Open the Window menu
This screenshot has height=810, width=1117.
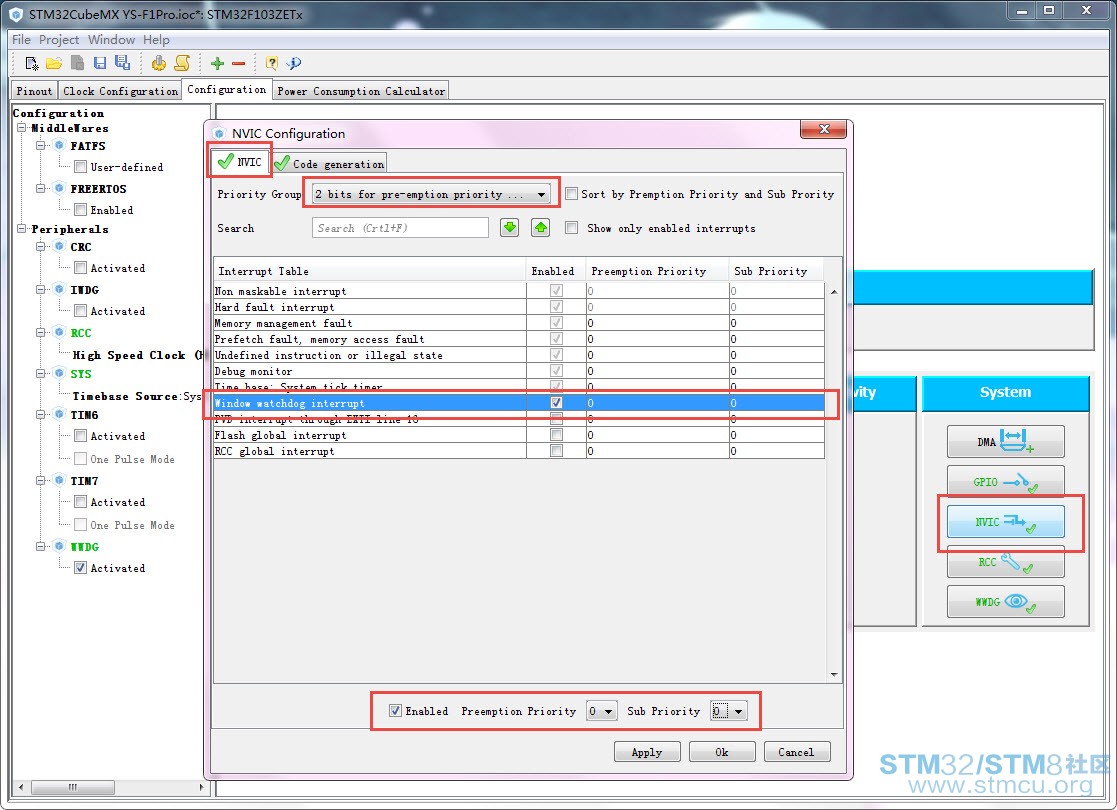[x=111, y=39]
